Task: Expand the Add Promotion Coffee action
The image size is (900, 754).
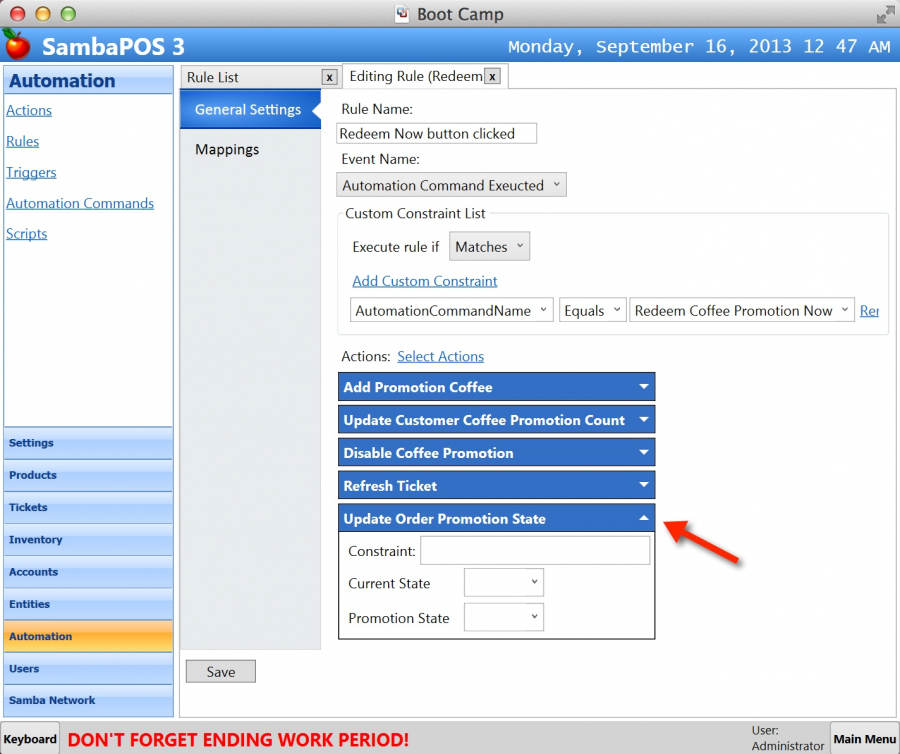Action: click(x=644, y=387)
